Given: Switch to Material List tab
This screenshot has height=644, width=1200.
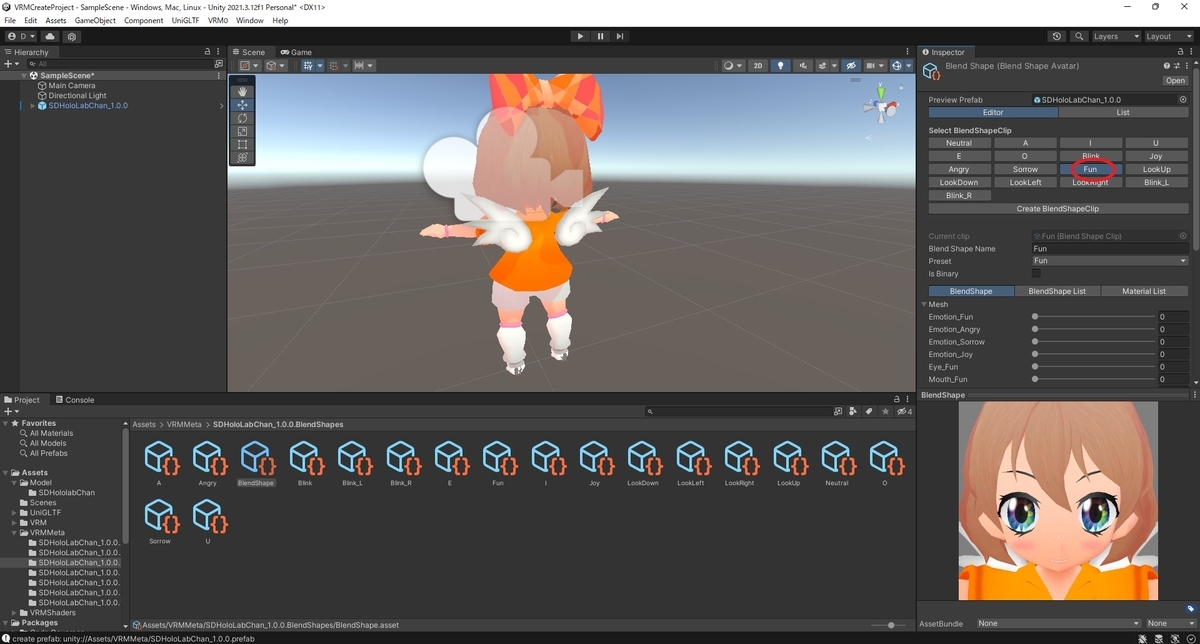Looking at the screenshot, I should point(1144,291).
